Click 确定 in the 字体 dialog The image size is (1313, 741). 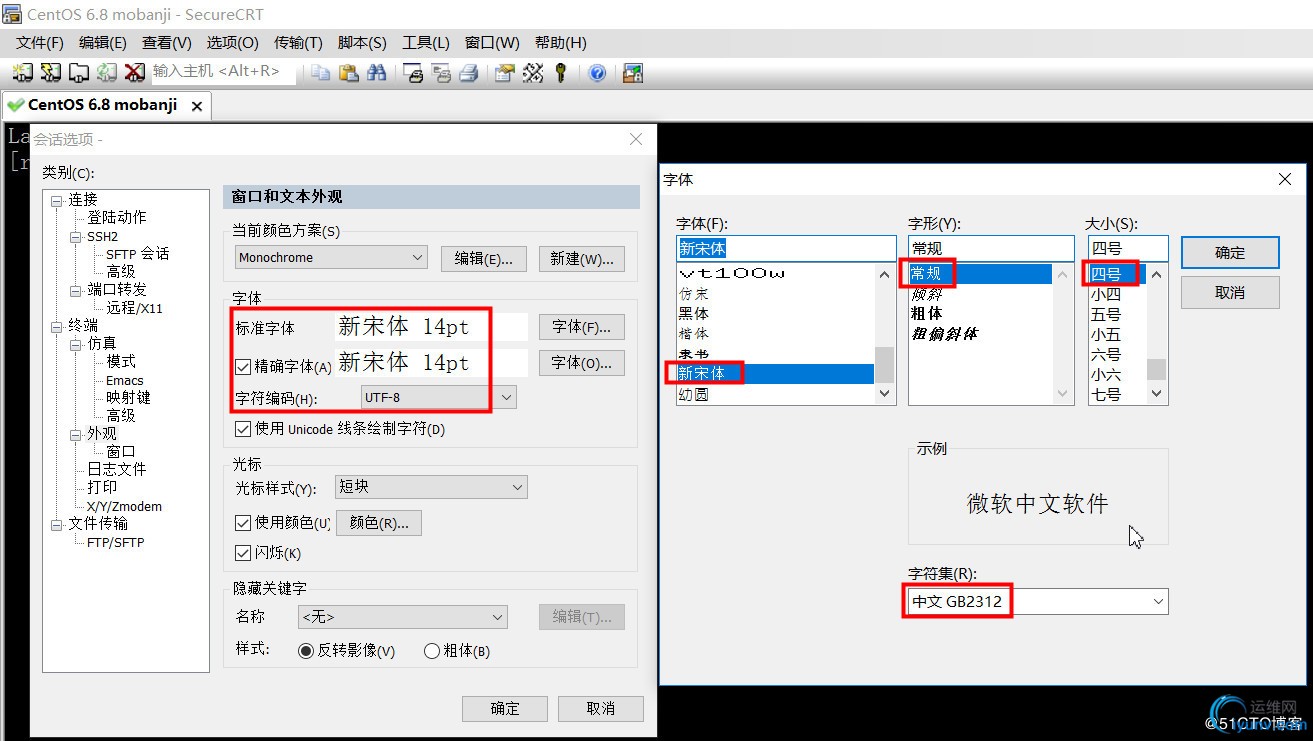coord(1230,253)
